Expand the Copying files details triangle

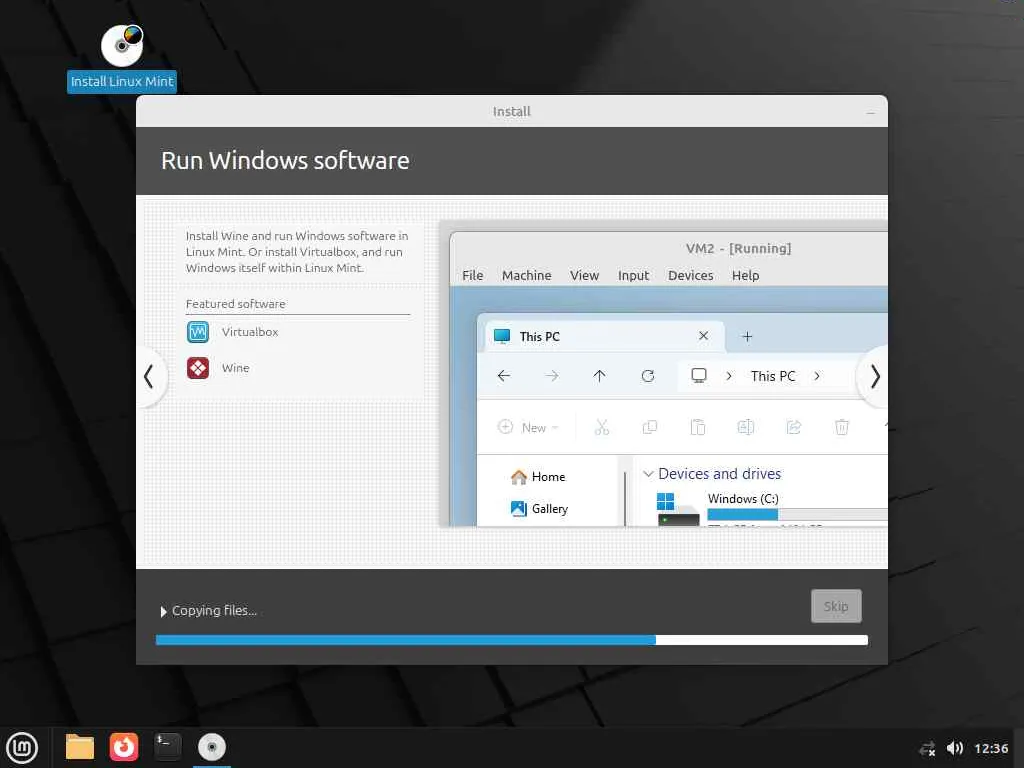[163, 611]
